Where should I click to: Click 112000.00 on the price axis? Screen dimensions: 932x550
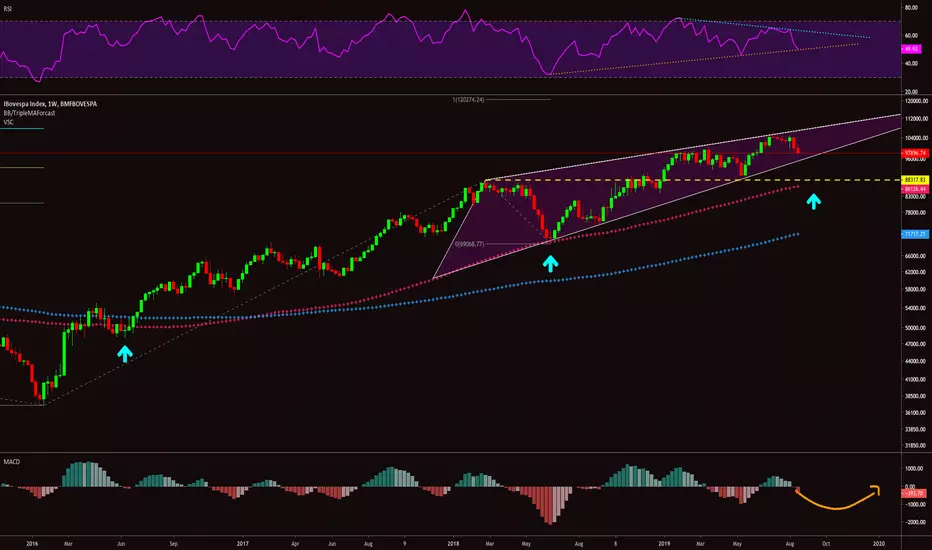click(916, 119)
